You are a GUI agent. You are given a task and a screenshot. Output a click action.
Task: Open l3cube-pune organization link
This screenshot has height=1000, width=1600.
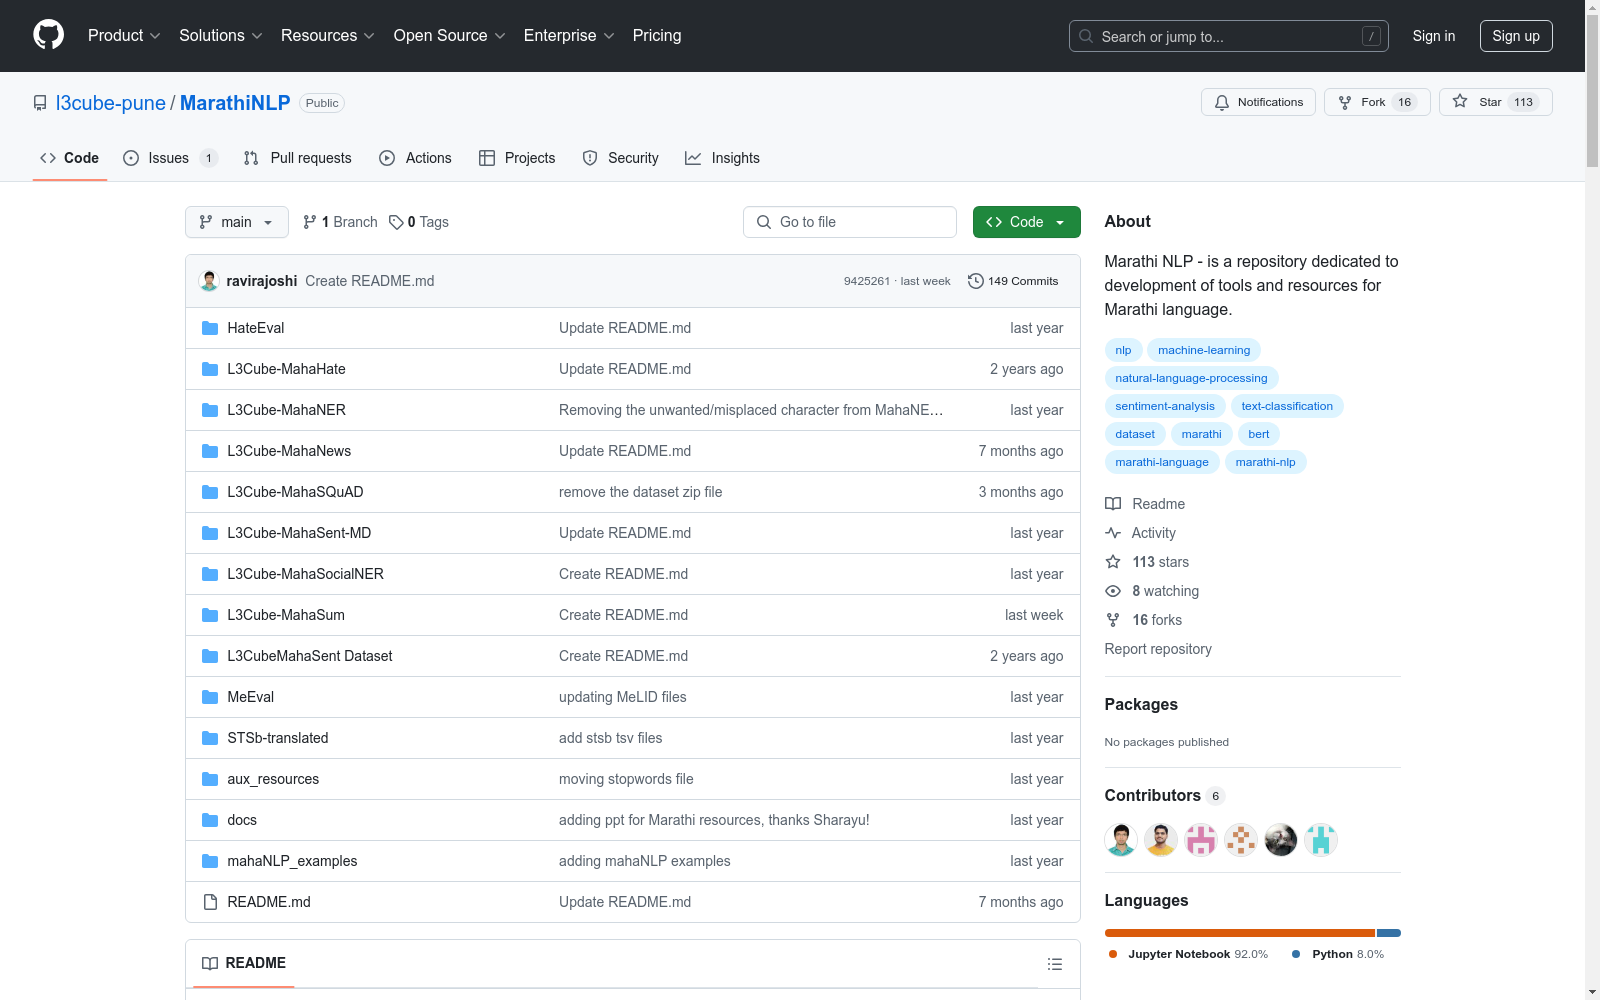111,103
